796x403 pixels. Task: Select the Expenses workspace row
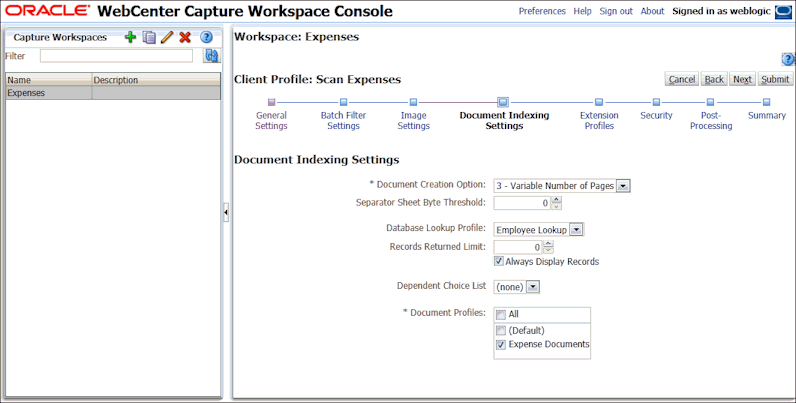(113, 93)
